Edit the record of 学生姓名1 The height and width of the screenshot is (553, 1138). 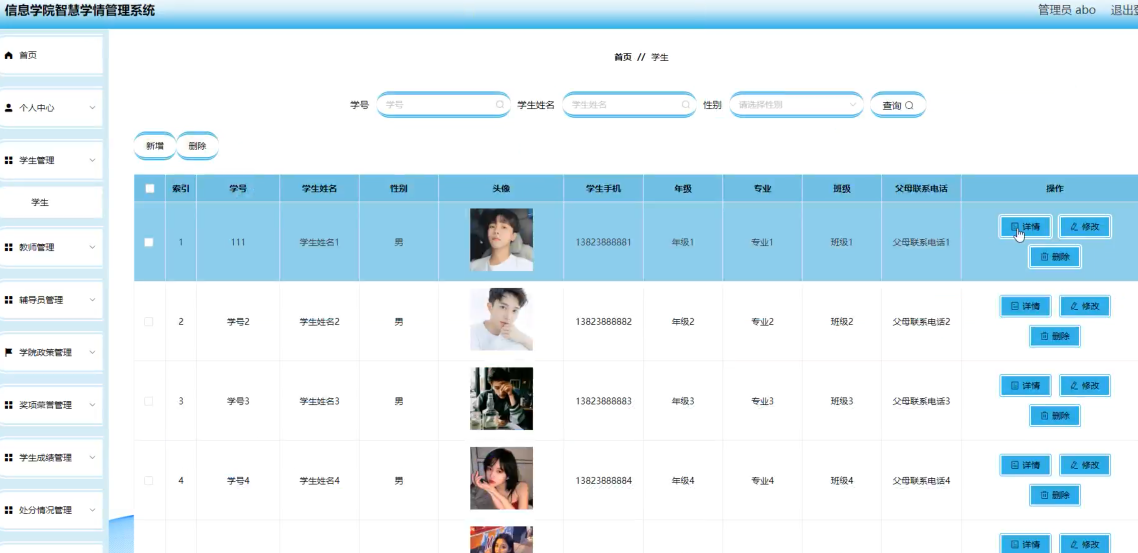pyautogui.click(x=1084, y=226)
